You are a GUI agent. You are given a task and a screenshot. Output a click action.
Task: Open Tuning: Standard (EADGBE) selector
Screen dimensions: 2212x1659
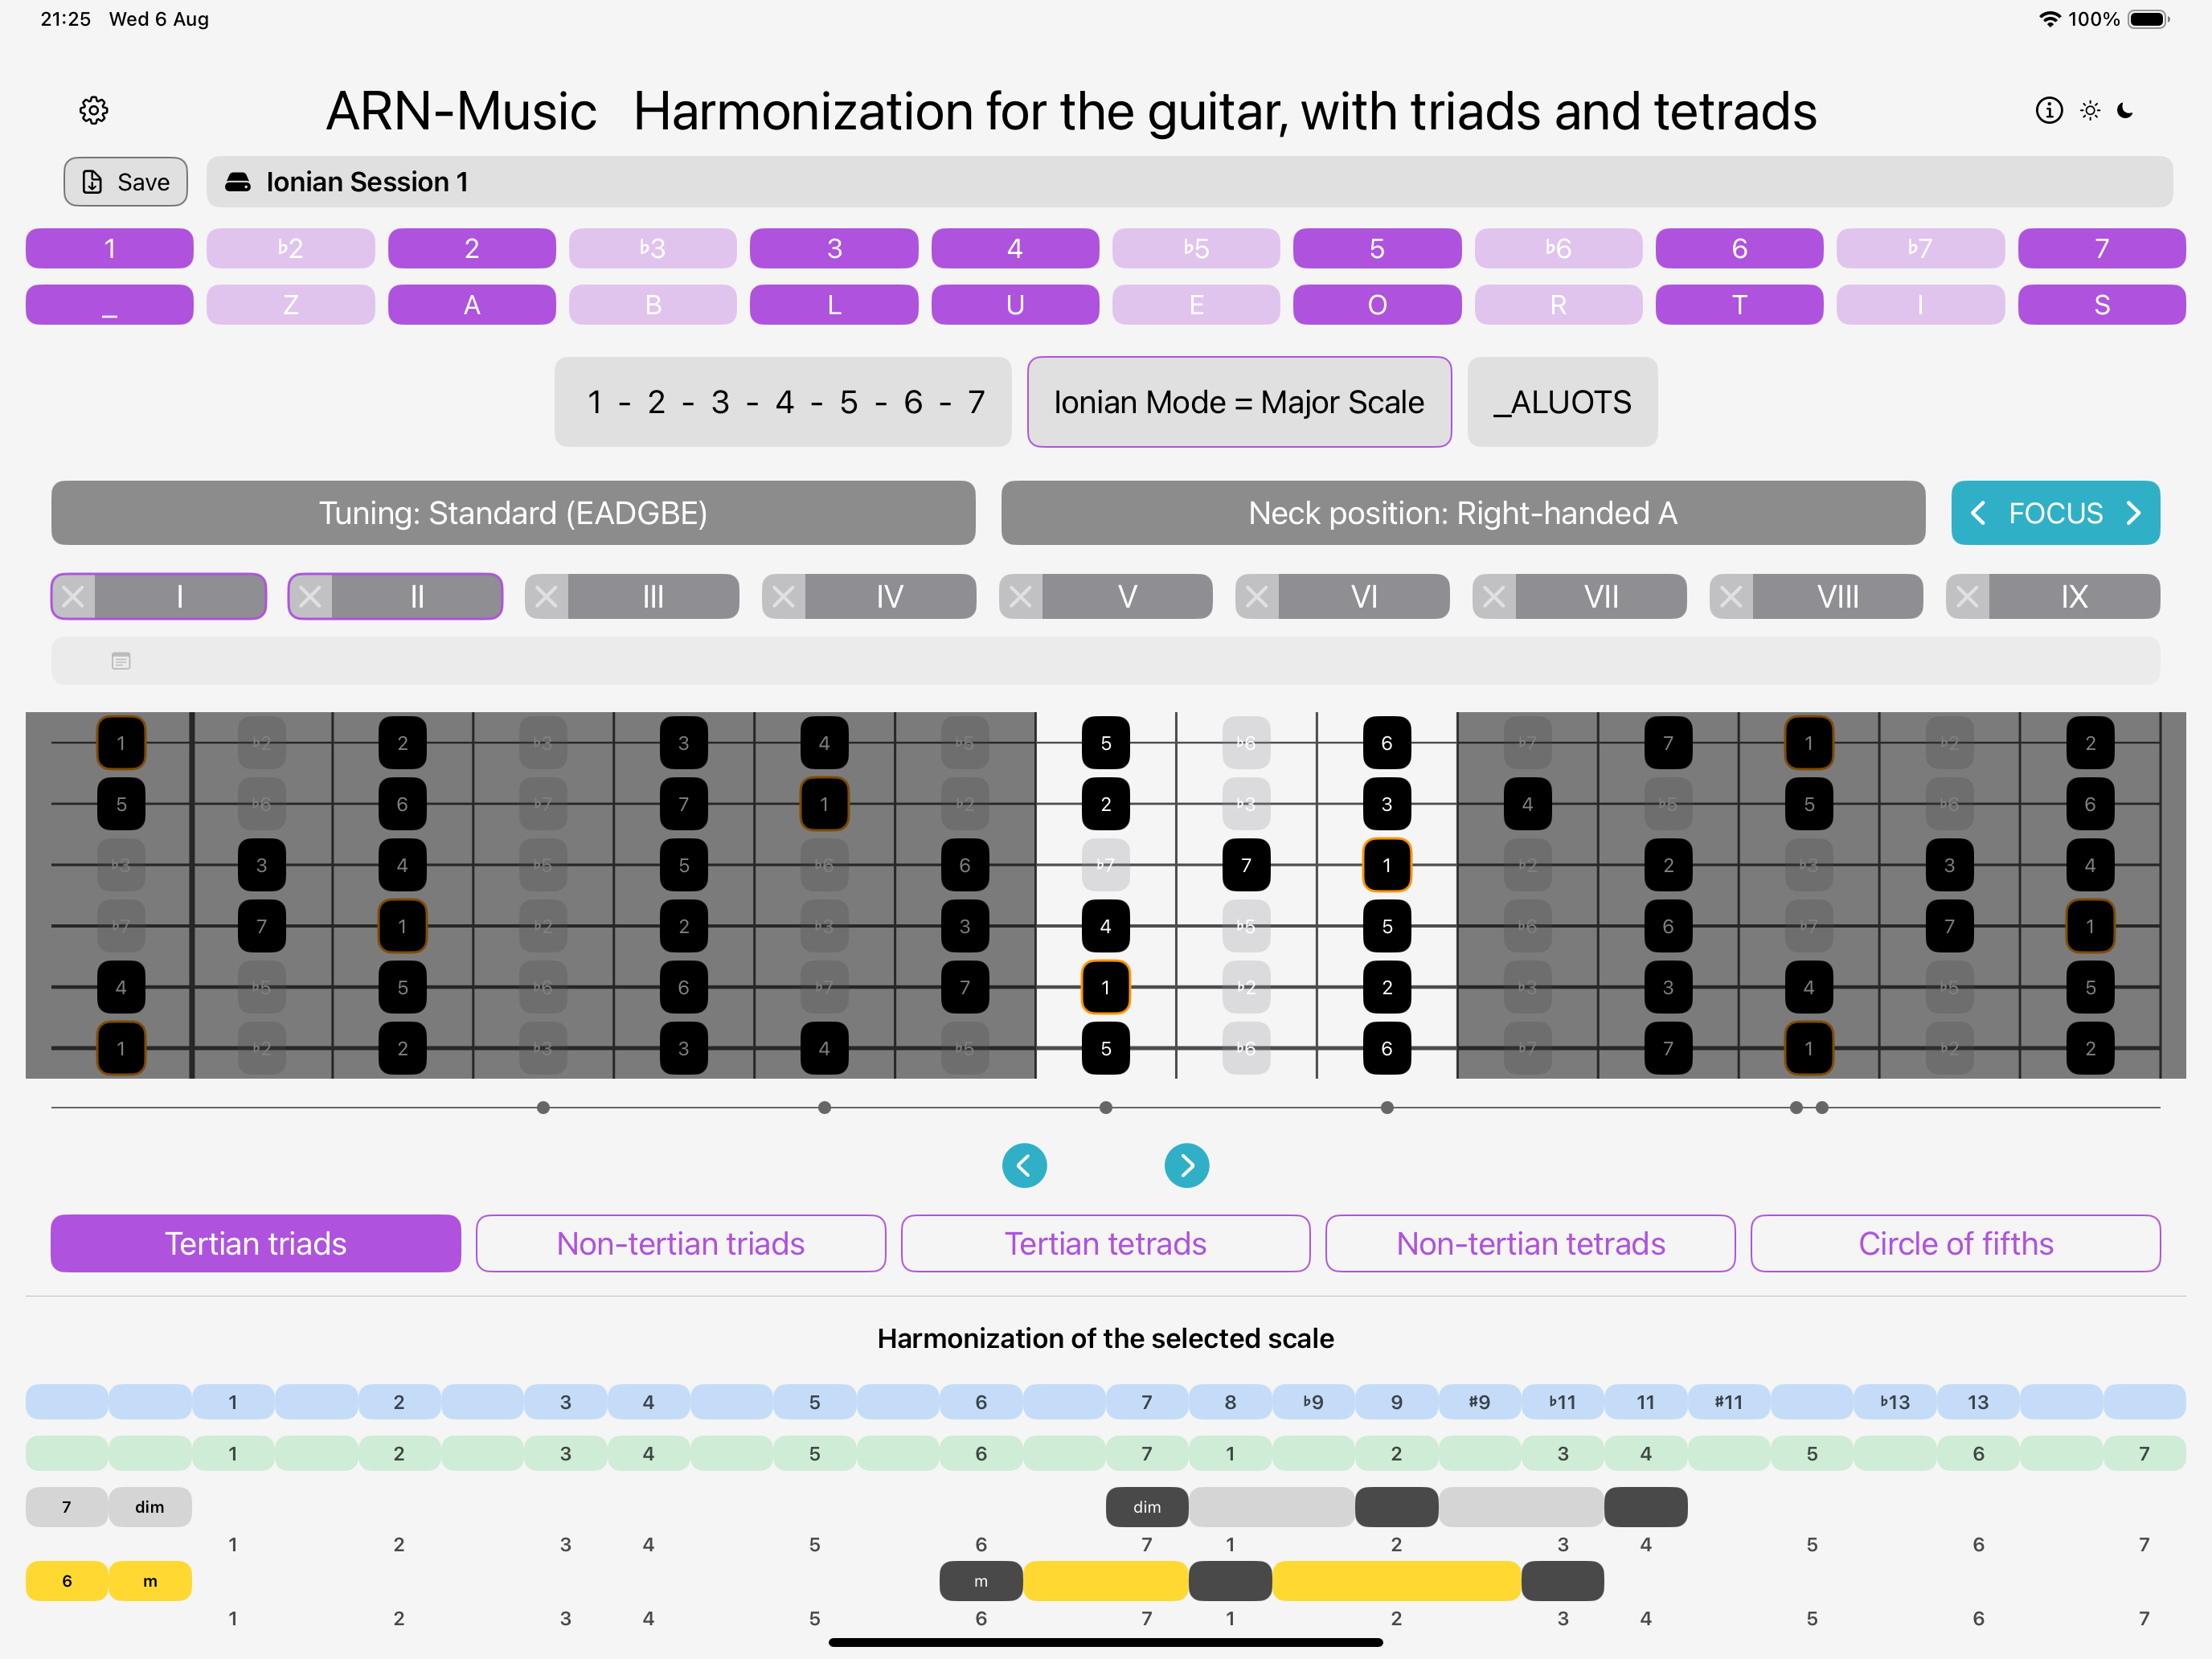pyautogui.click(x=513, y=513)
